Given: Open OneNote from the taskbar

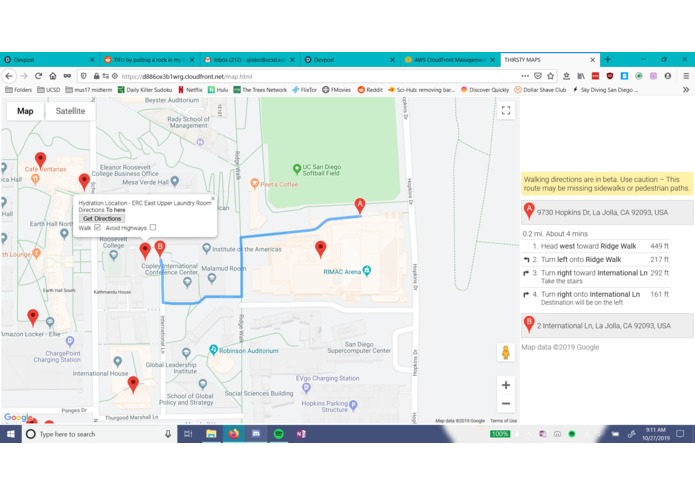Looking at the screenshot, I should [301, 434].
